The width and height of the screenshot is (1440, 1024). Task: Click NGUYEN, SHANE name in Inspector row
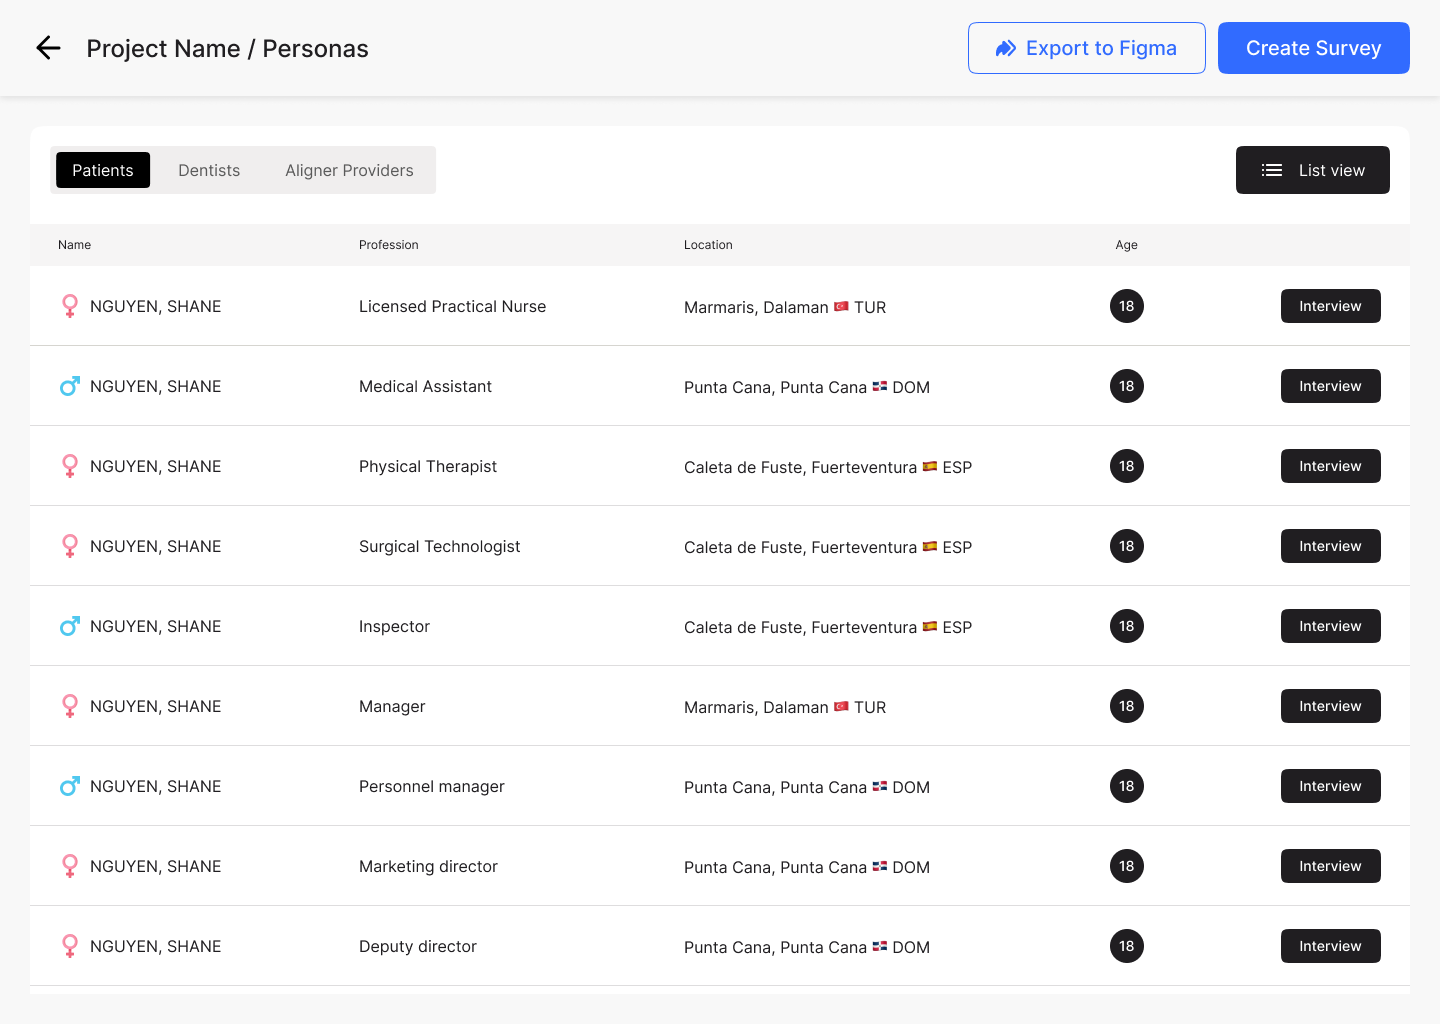(x=156, y=626)
